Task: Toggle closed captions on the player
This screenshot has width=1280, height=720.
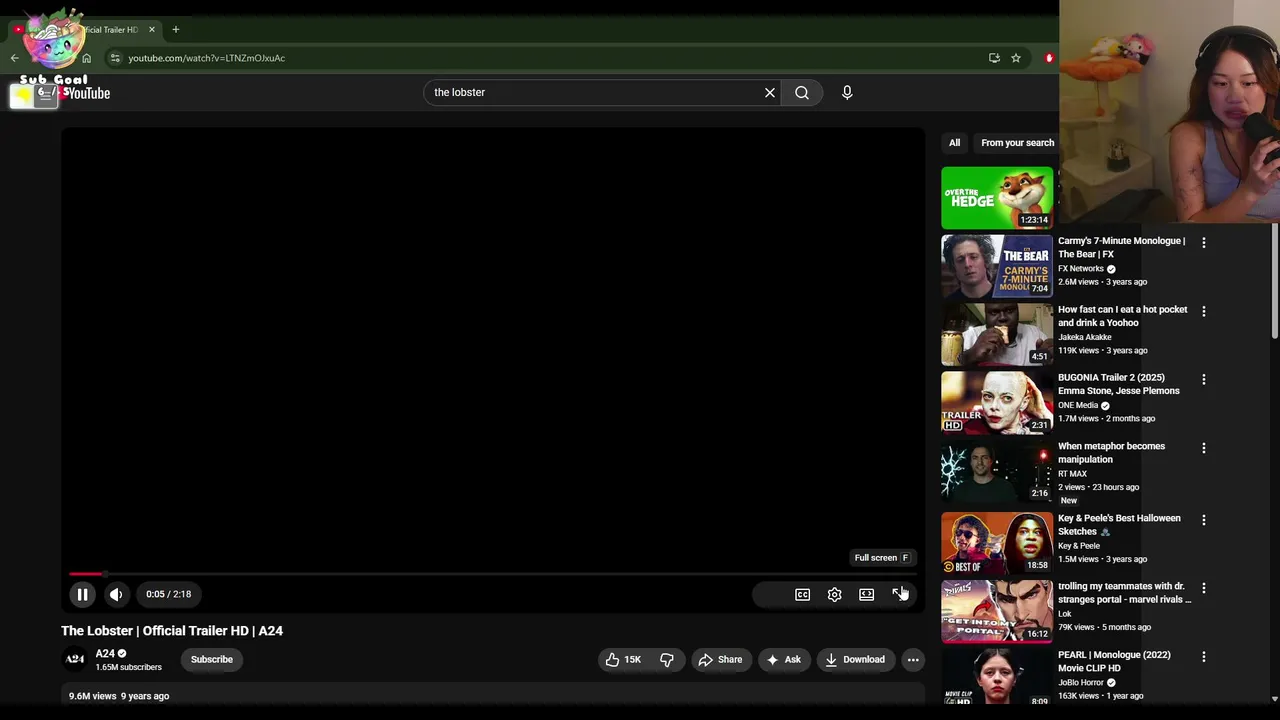Action: (802, 594)
